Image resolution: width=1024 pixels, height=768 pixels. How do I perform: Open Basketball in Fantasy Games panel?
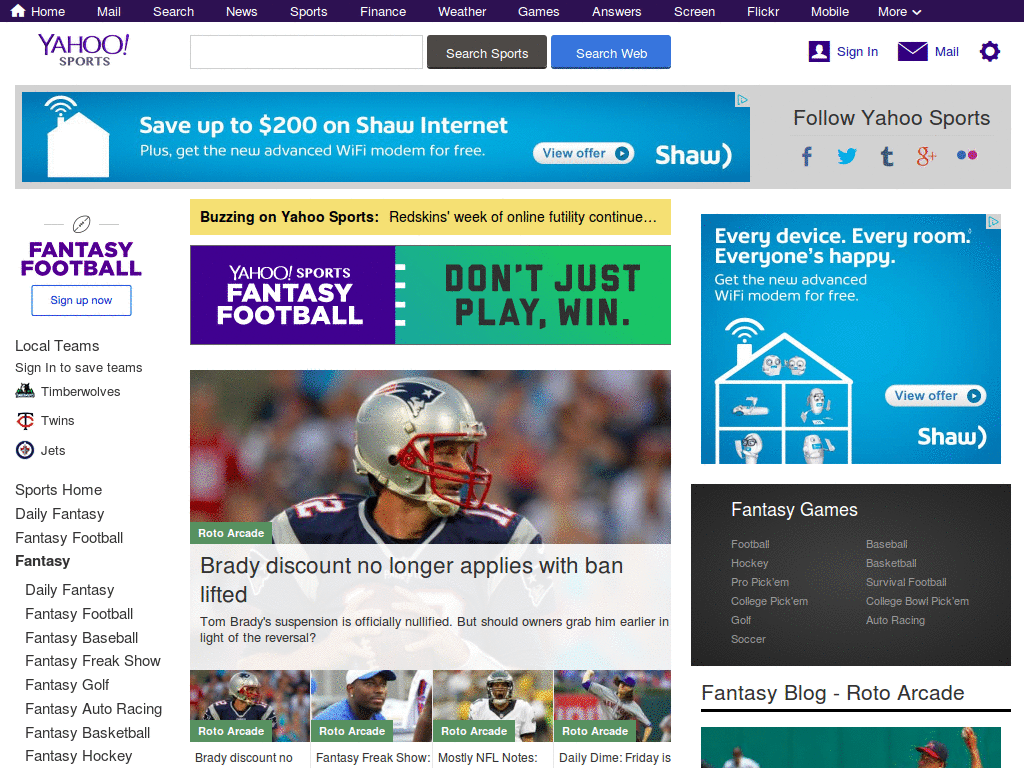coord(891,563)
